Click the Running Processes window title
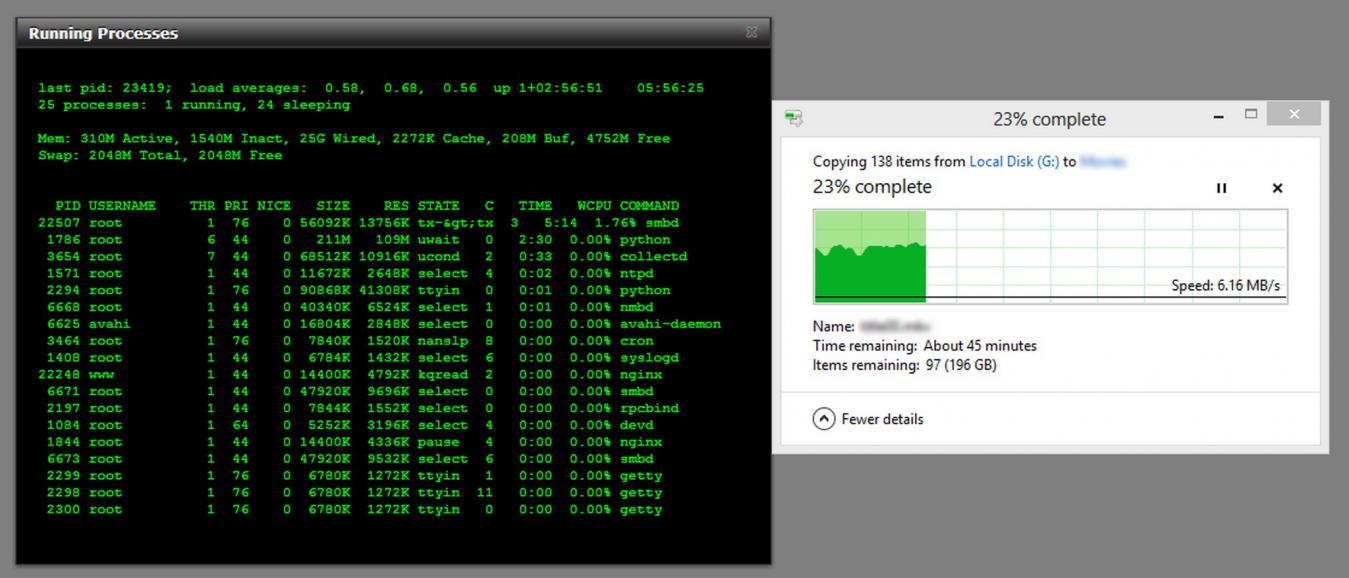The width and height of the screenshot is (1349, 578). pyautogui.click(x=103, y=33)
